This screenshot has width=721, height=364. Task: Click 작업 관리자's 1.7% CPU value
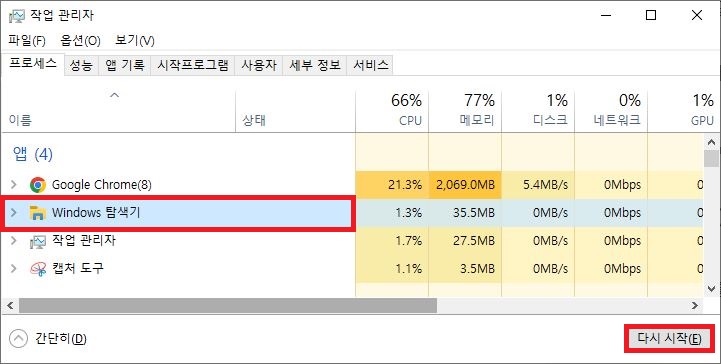tap(409, 240)
